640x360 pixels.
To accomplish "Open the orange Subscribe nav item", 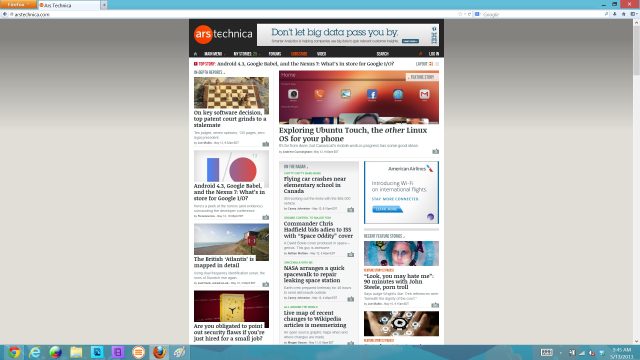I will tap(299, 54).
